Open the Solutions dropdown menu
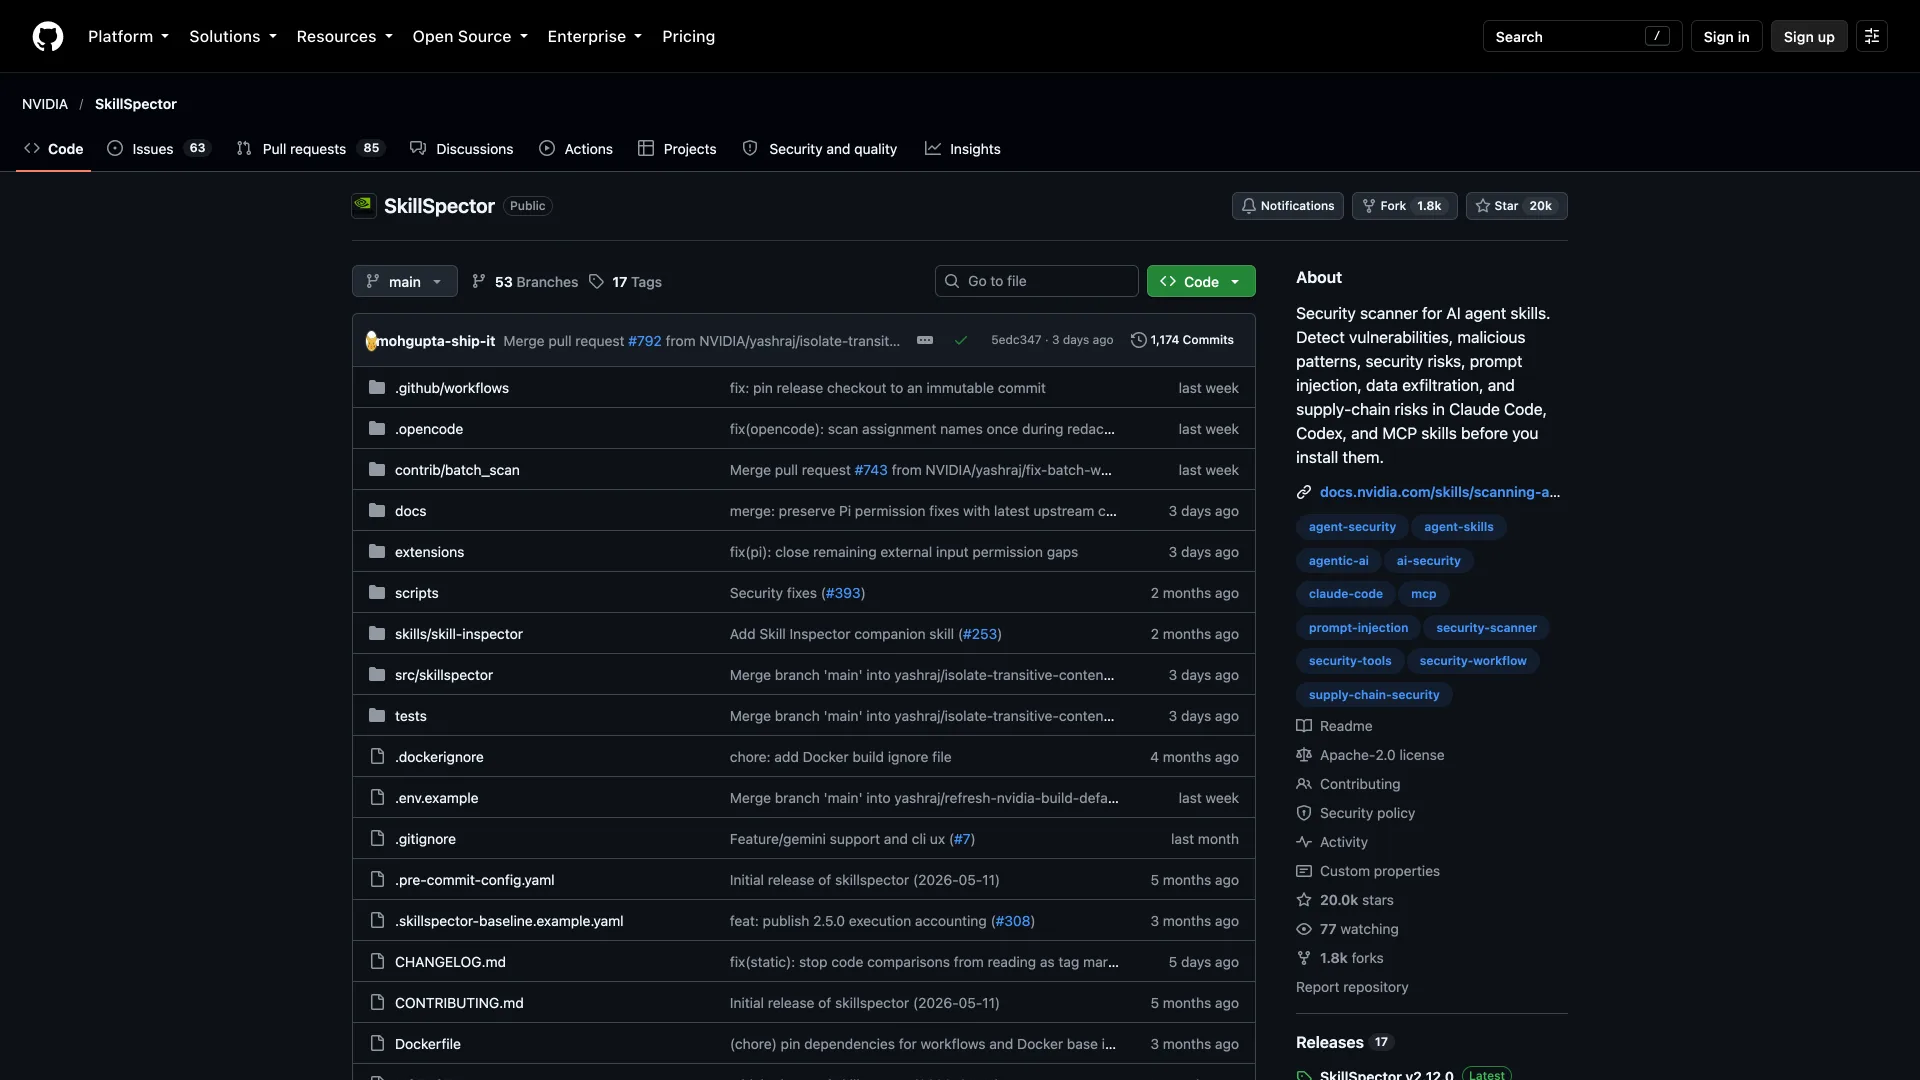This screenshot has height=1080, width=1920. click(x=233, y=37)
